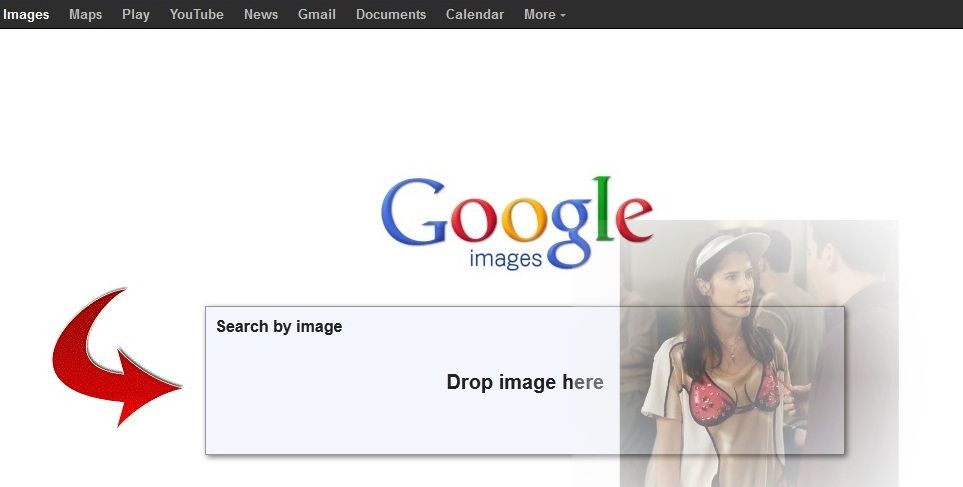963x487 pixels.
Task: Select YouTube in the navigation bar
Action: pyautogui.click(x=197, y=14)
